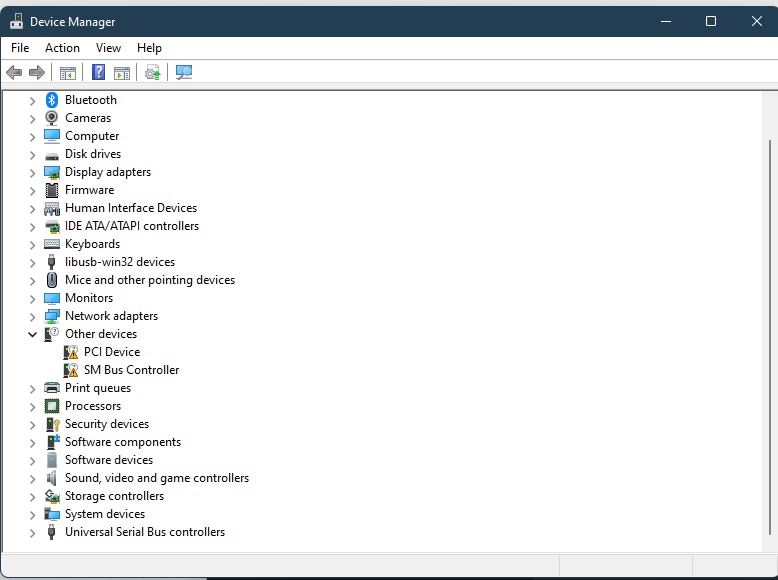Viewport: 778px width, 580px height.
Task: Collapse the Other devices category
Action: [x=32, y=334]
